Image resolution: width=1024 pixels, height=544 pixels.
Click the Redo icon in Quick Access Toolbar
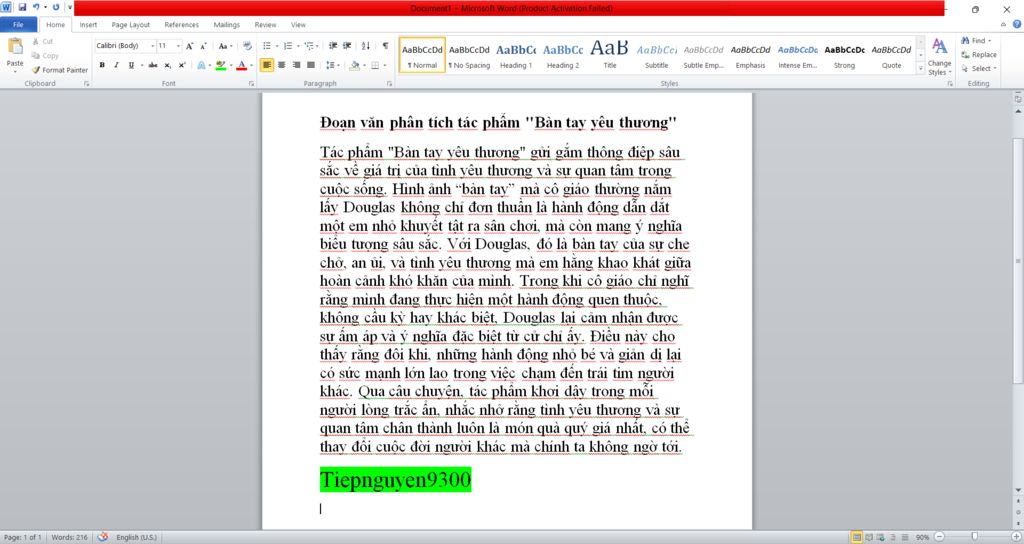[x=56, y=8]
